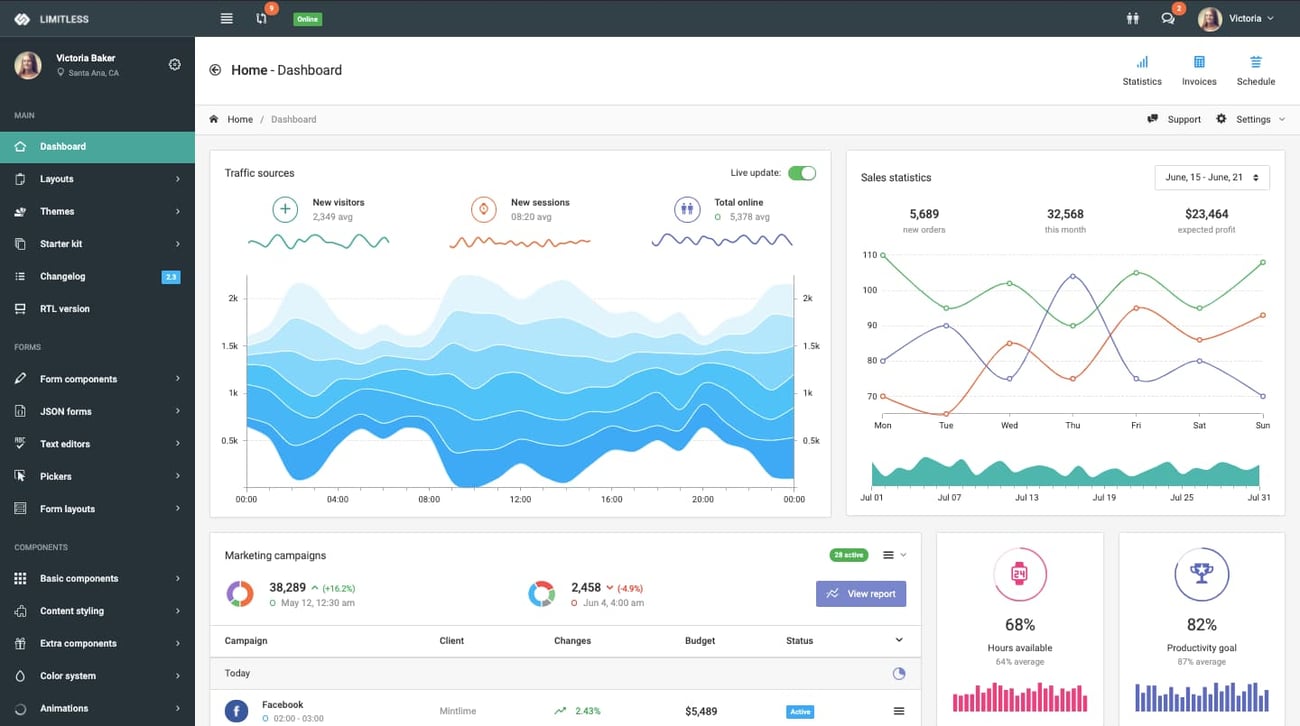This screenshot has width=1300, height=726.
Task: Open the date range selector June 15 - June 21
Action: click(1211, 177)
